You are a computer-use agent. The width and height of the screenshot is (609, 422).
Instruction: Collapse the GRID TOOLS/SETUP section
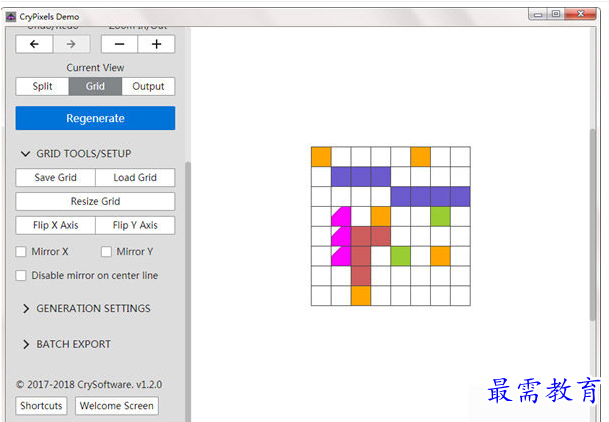point(76,154)
